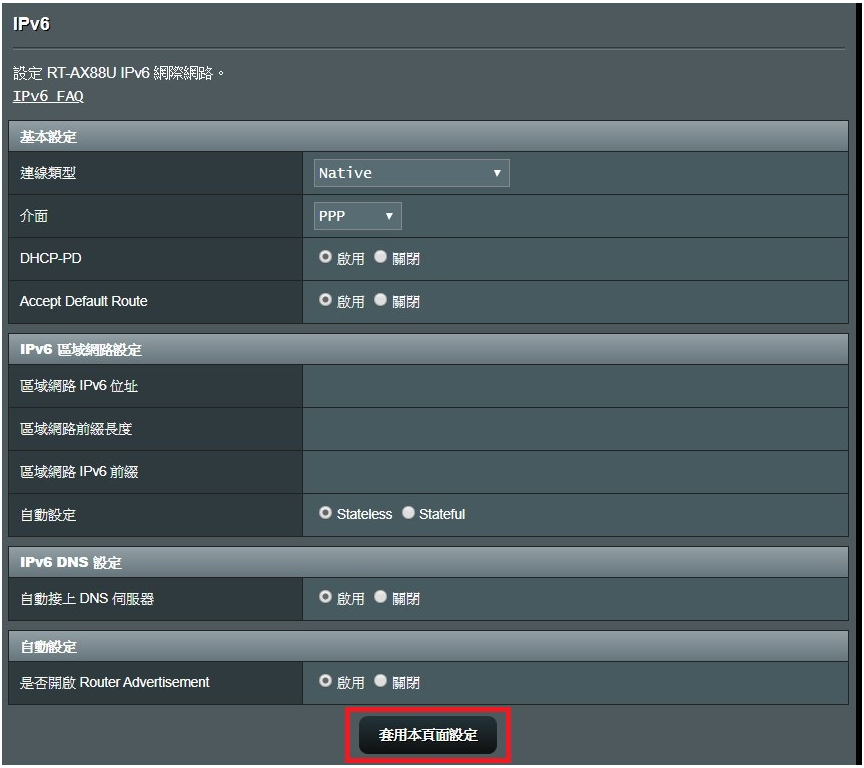Open the IPv6 FAQ link

[x=48, y=96]
